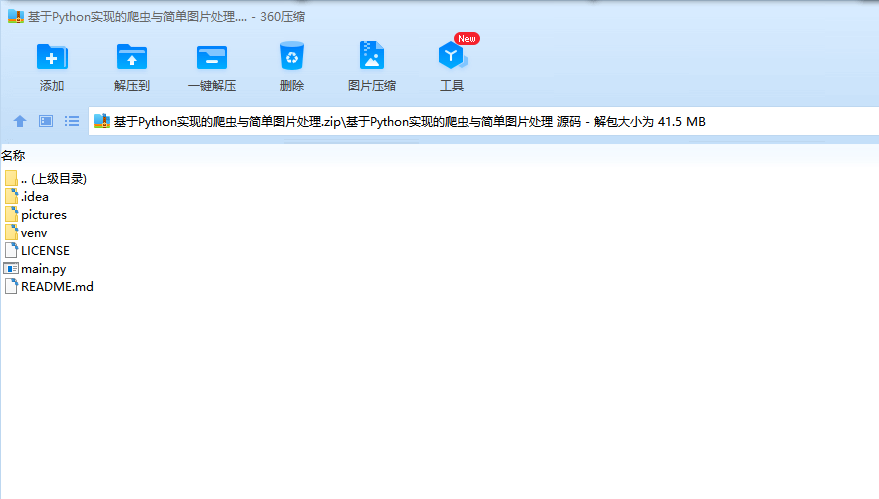
Task: Click the parent directory folder icon
Action: (11, 178)
